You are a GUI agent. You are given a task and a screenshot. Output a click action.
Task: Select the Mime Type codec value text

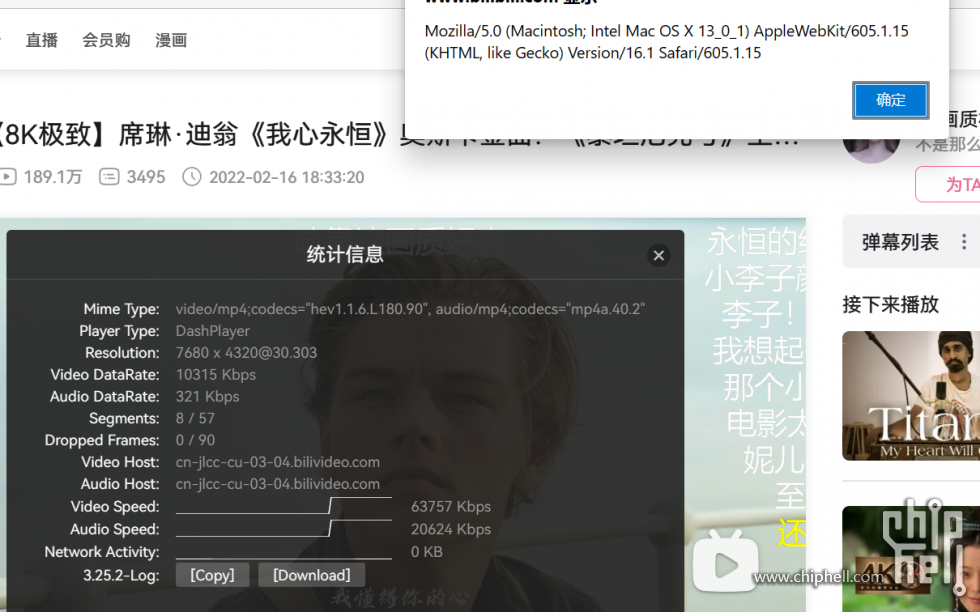coord(410,309)
